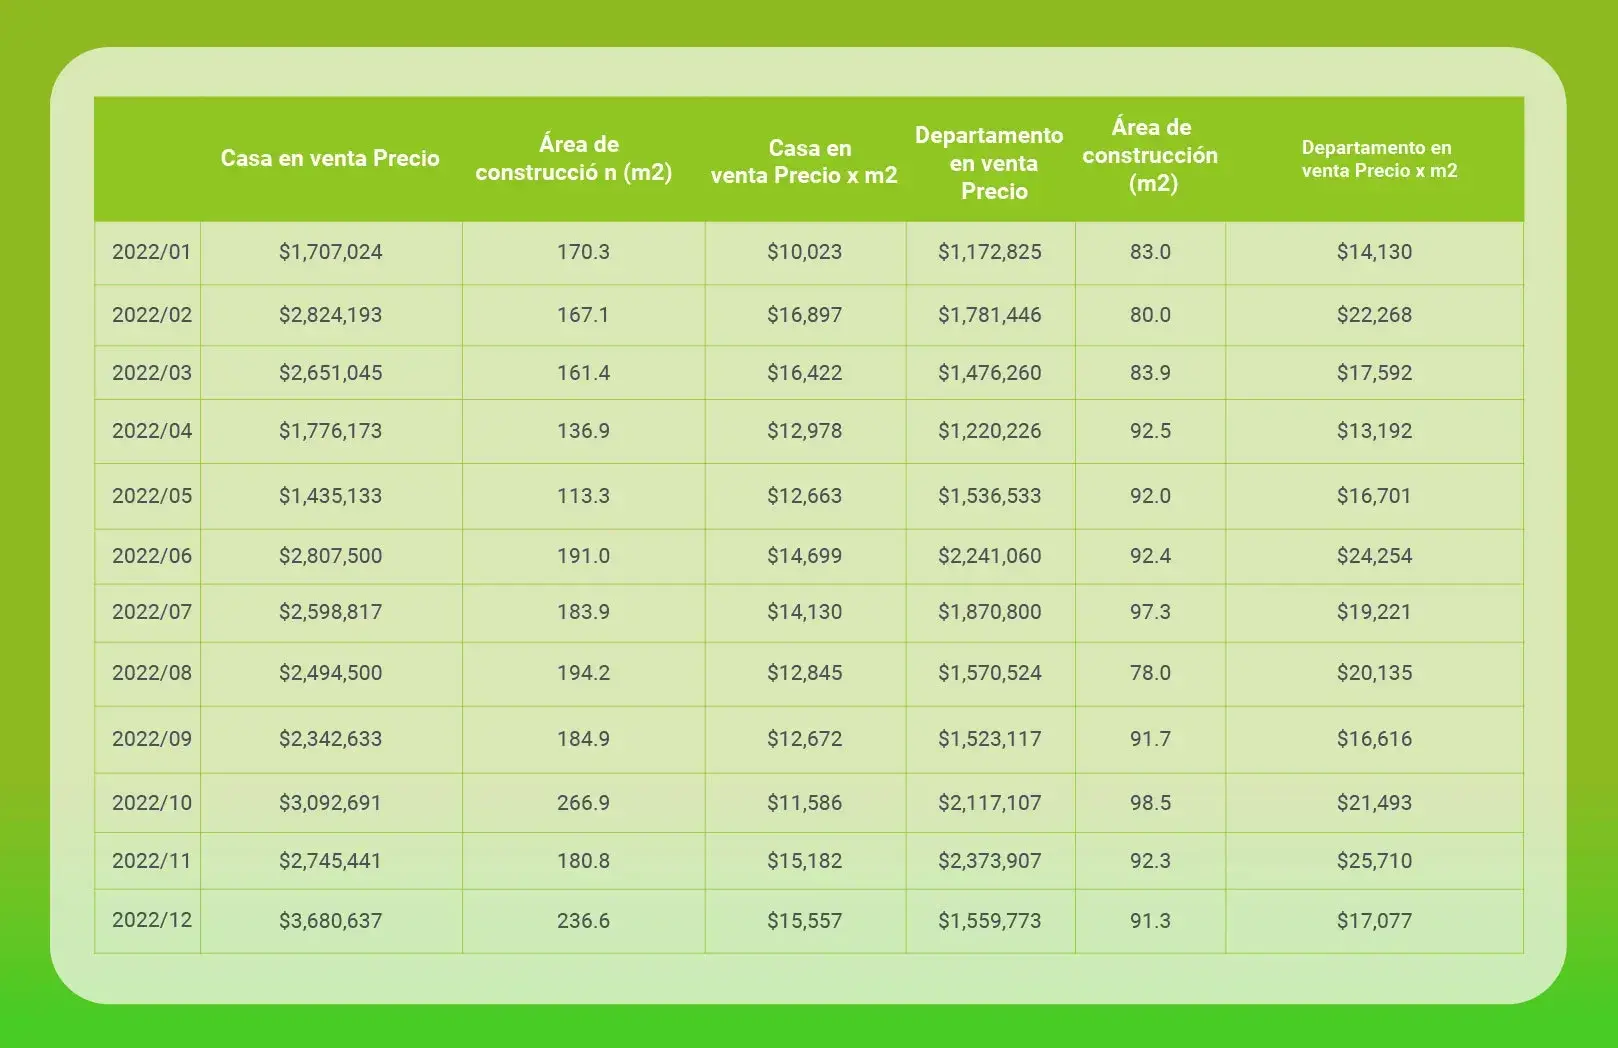Select the 'Departamento en venta Precio' header
The width and height of the screenshot is (1618, 1048).
[x=989, y=163]
